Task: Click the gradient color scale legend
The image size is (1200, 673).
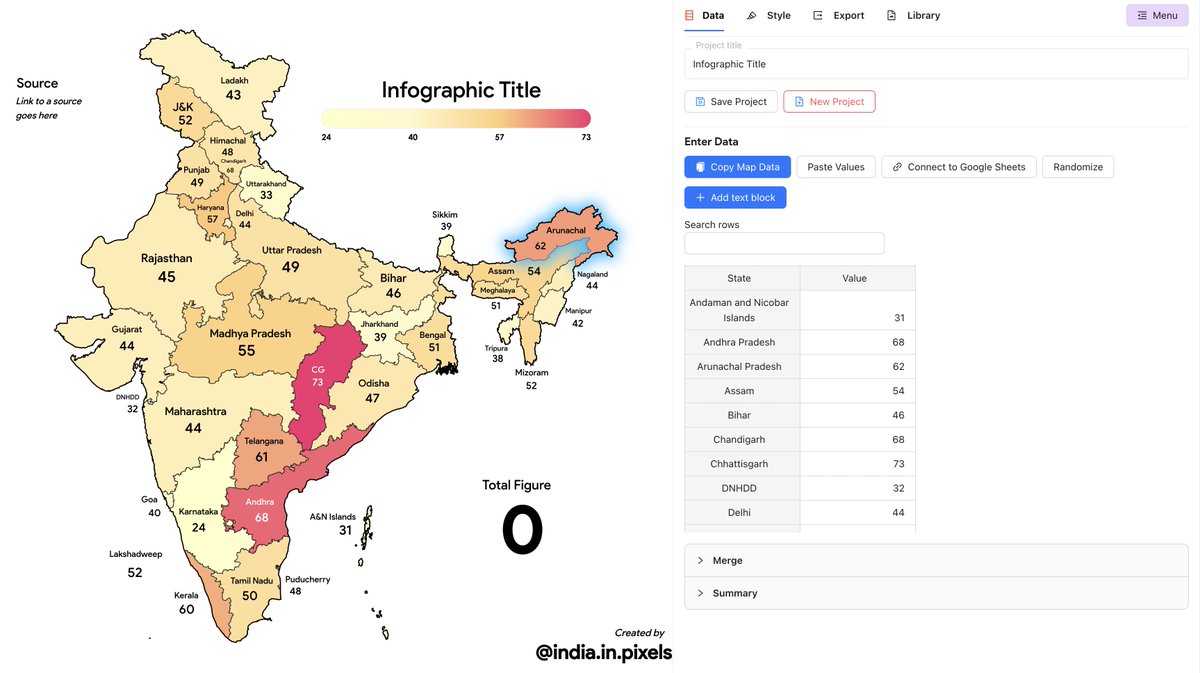Action: (455, 117)
